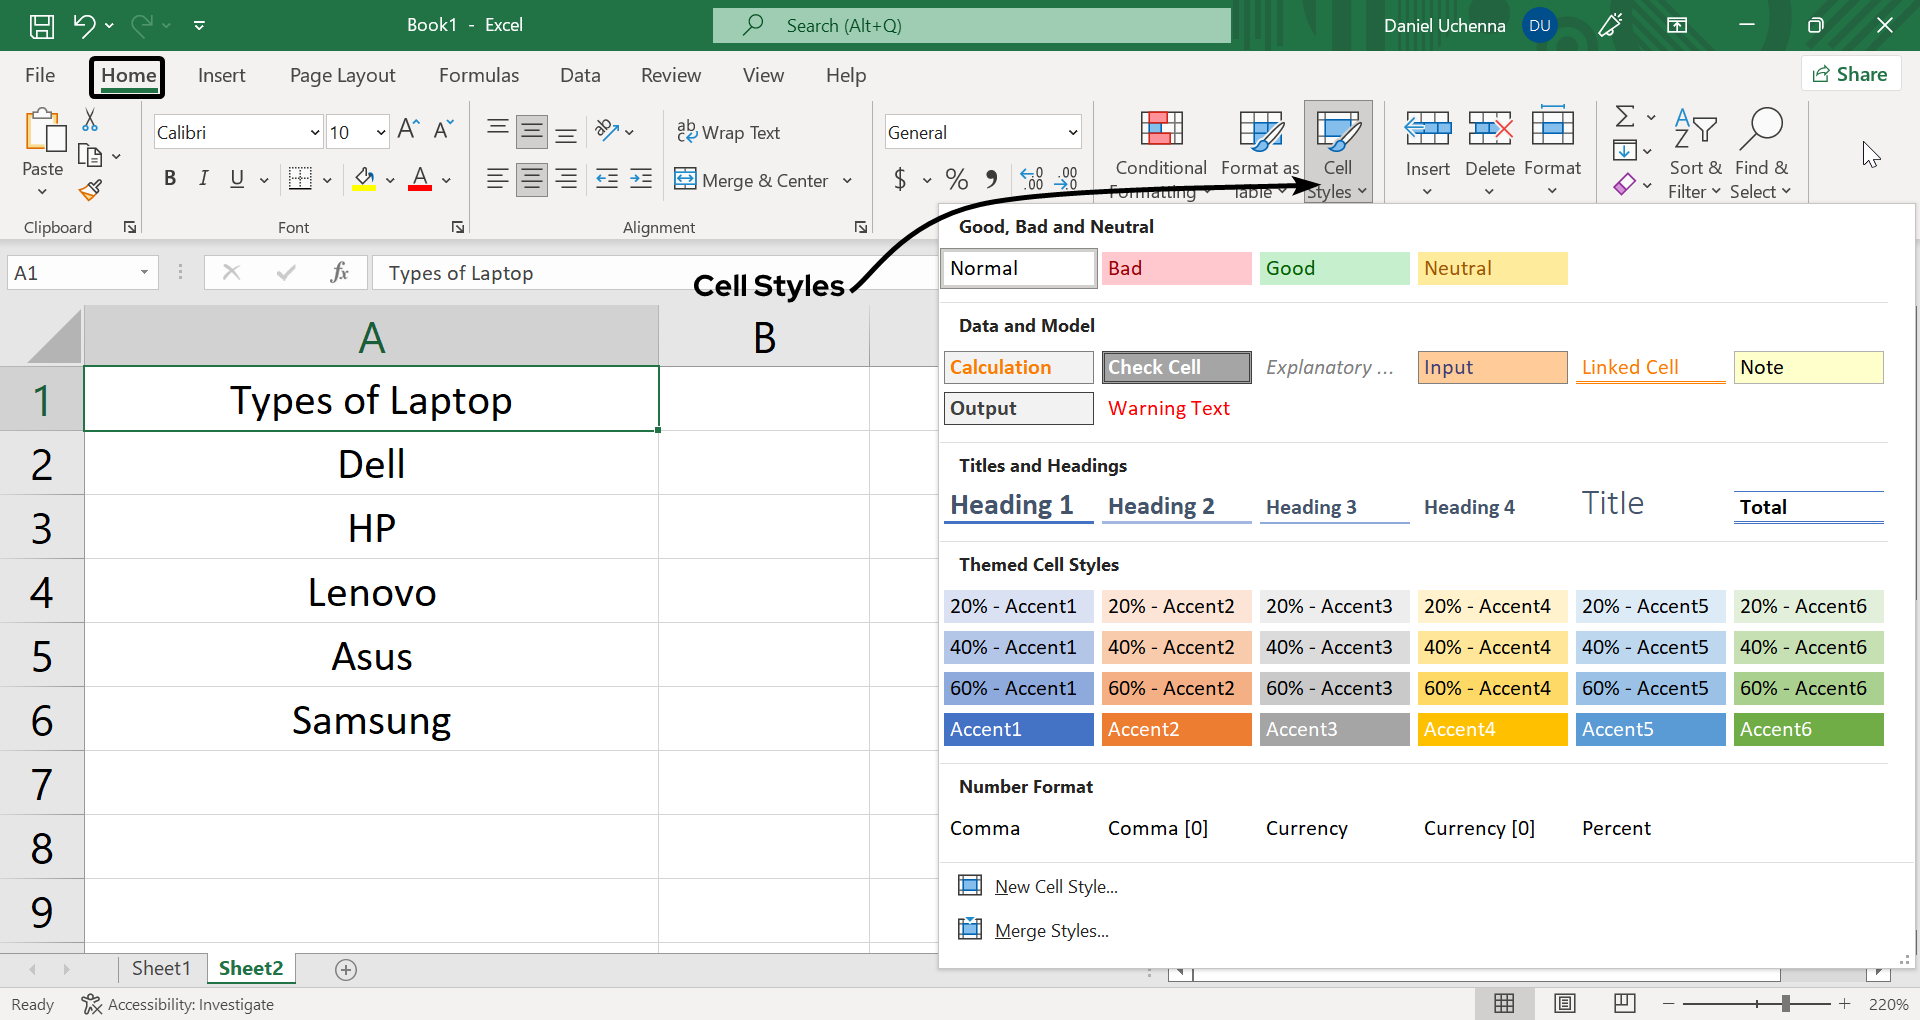Viewport: 1920px width, 1020px height.
Task: Toggle Wrap Text on
Action: 728,132
